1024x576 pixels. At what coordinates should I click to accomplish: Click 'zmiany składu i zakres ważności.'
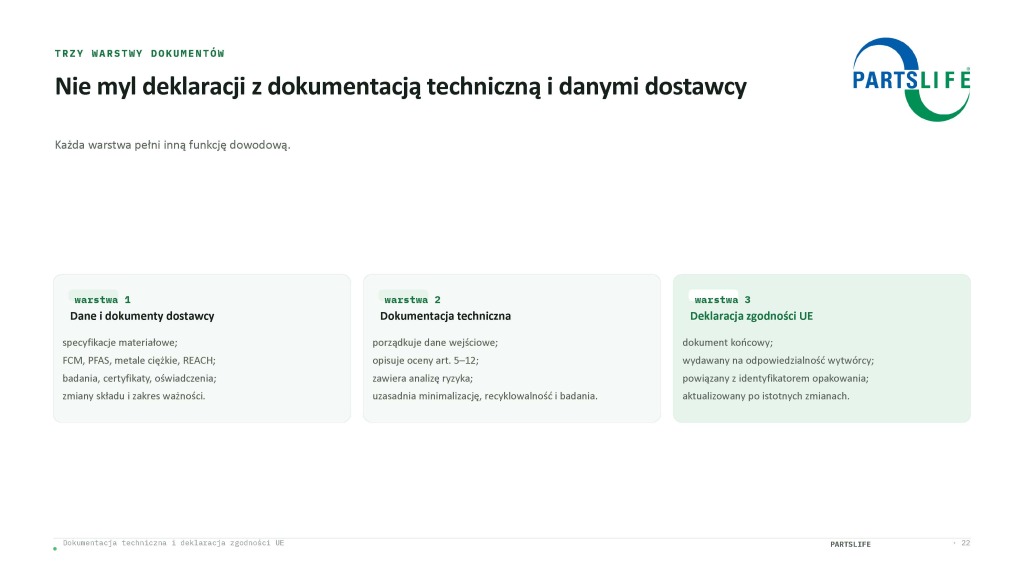pos(134,396)
